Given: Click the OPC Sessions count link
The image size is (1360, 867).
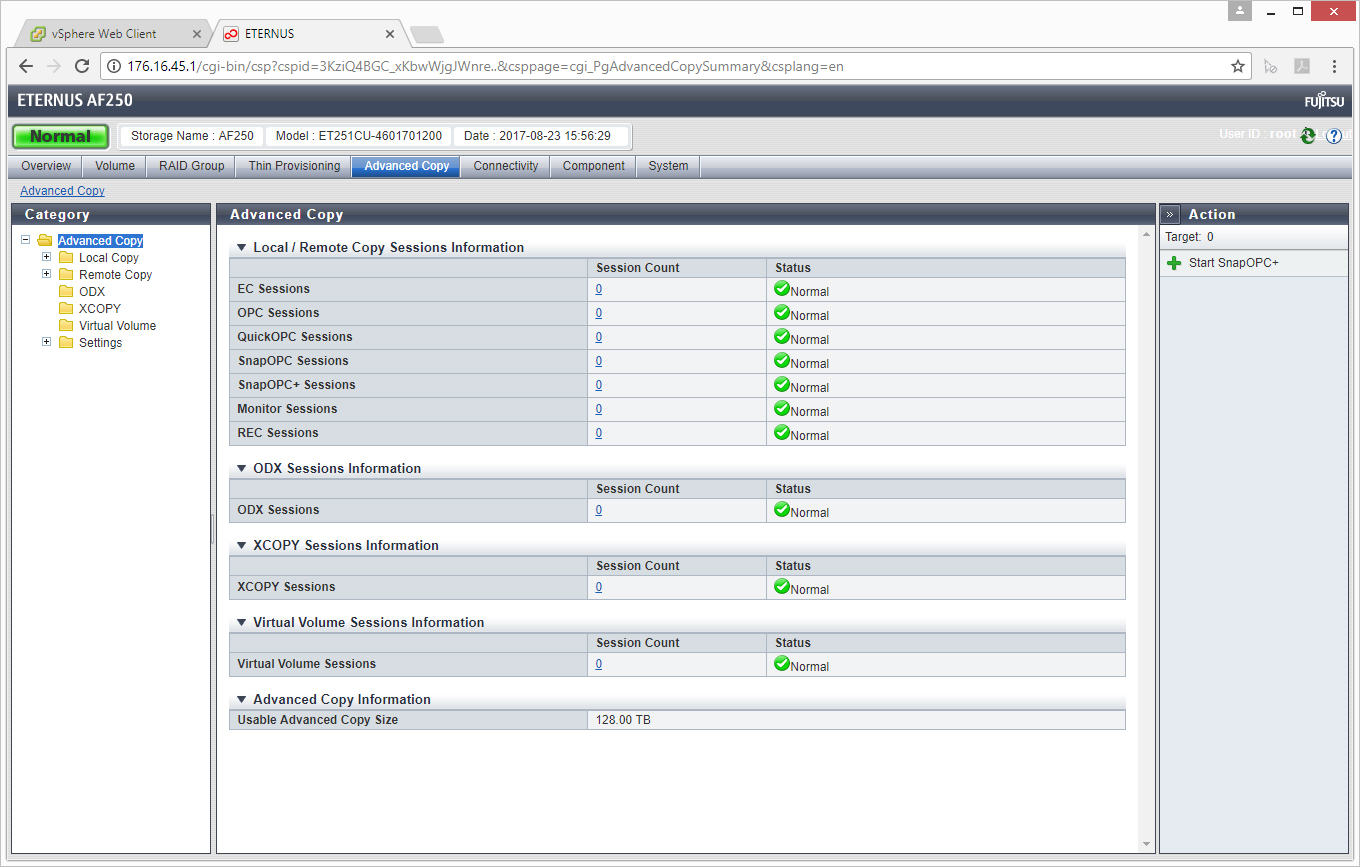Looking at the screenshot, I should [599, 313].
